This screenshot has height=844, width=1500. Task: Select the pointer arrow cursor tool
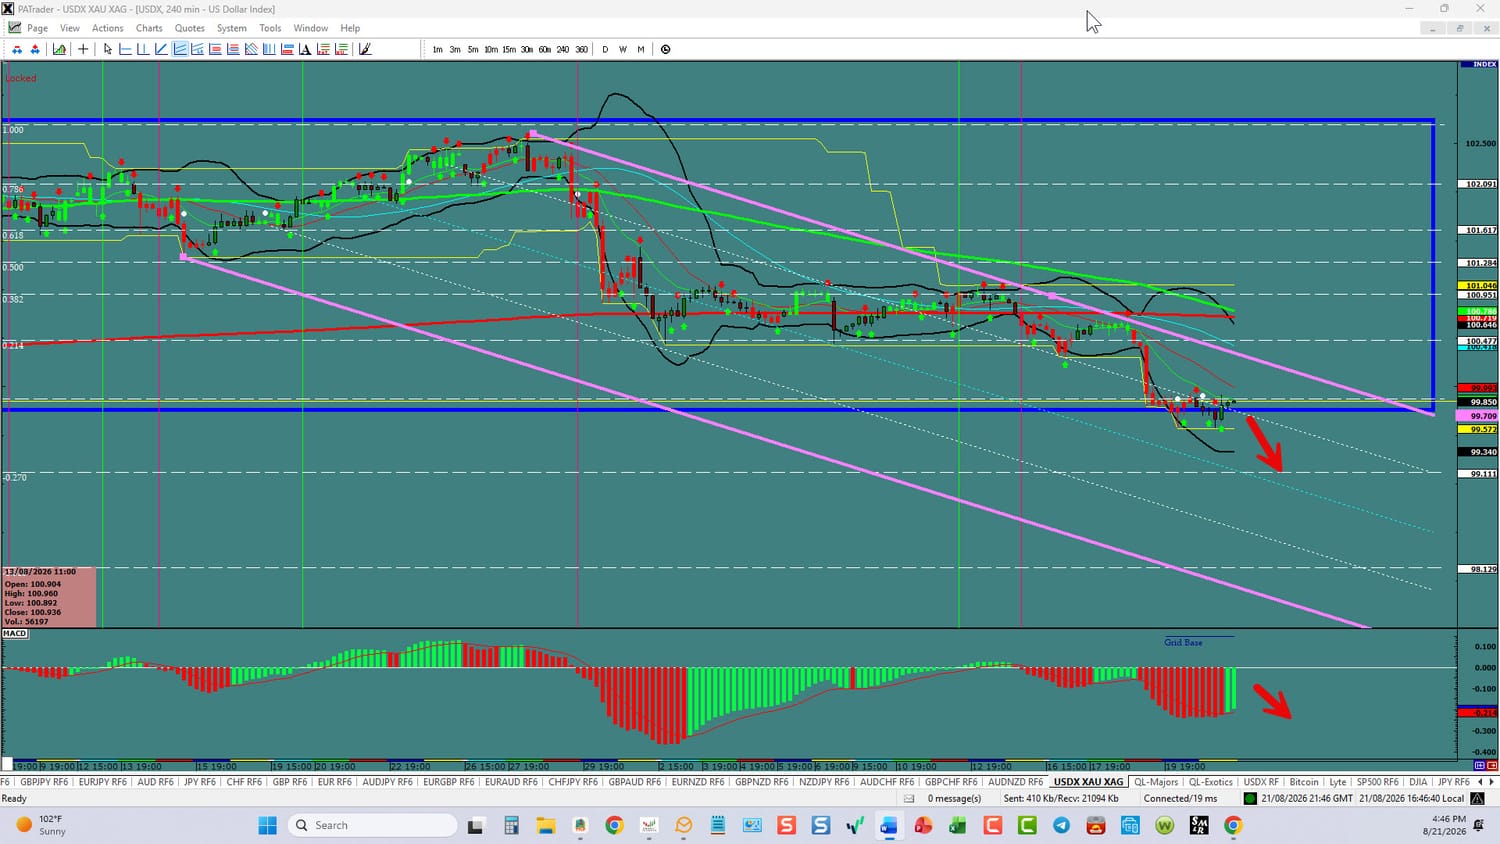point(108,49)
